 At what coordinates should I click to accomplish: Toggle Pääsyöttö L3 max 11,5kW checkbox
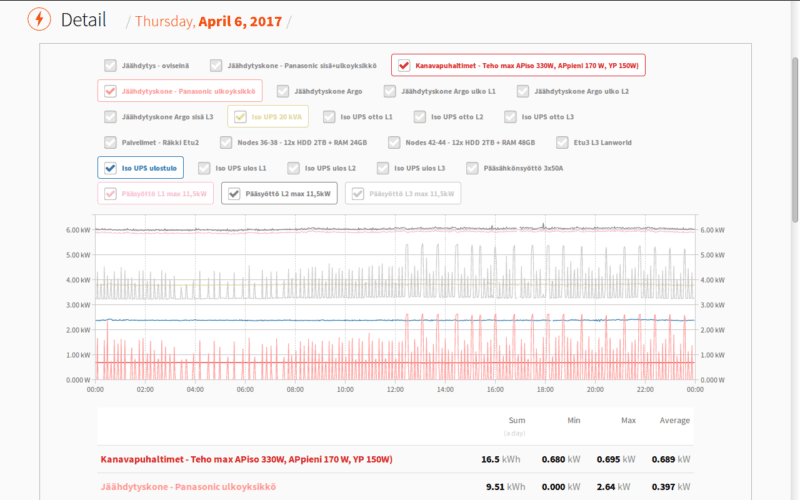pos(358,194)
